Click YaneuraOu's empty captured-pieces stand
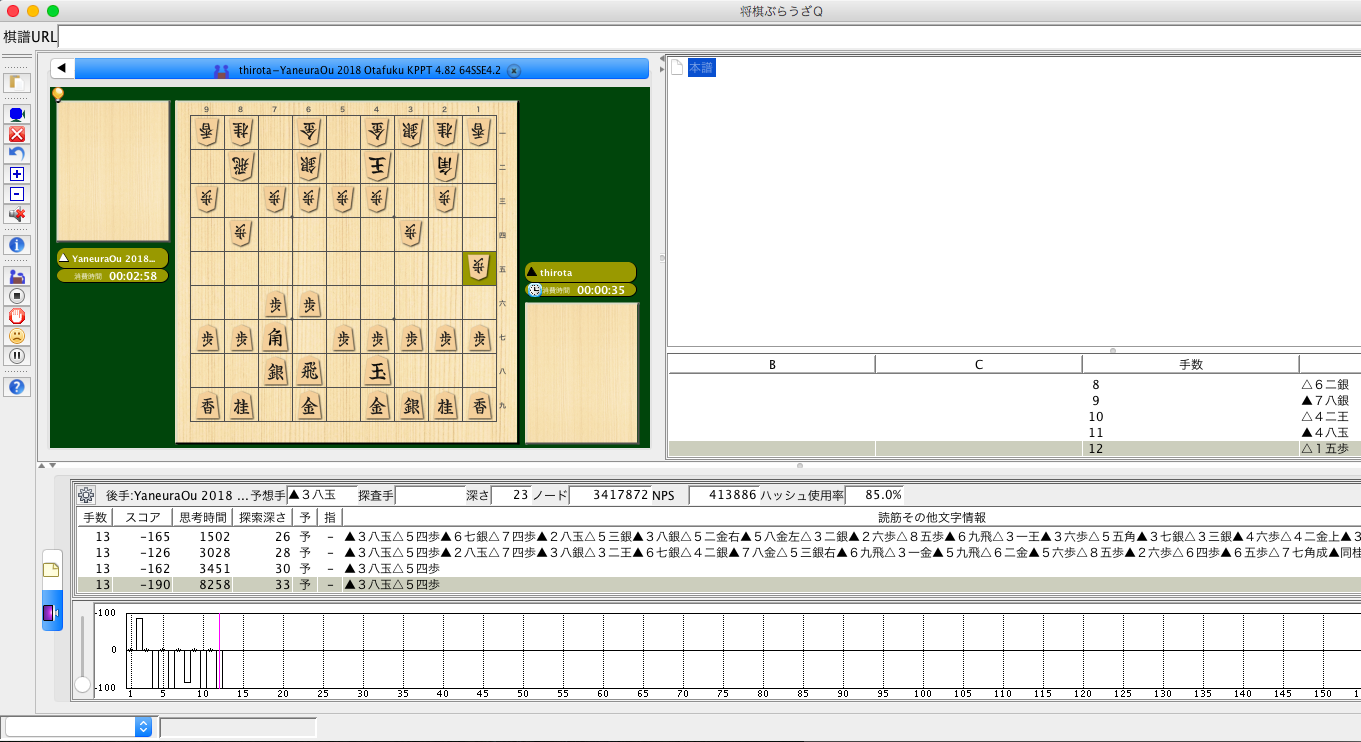The image size is (1361, 742). [x=113, y=170]
